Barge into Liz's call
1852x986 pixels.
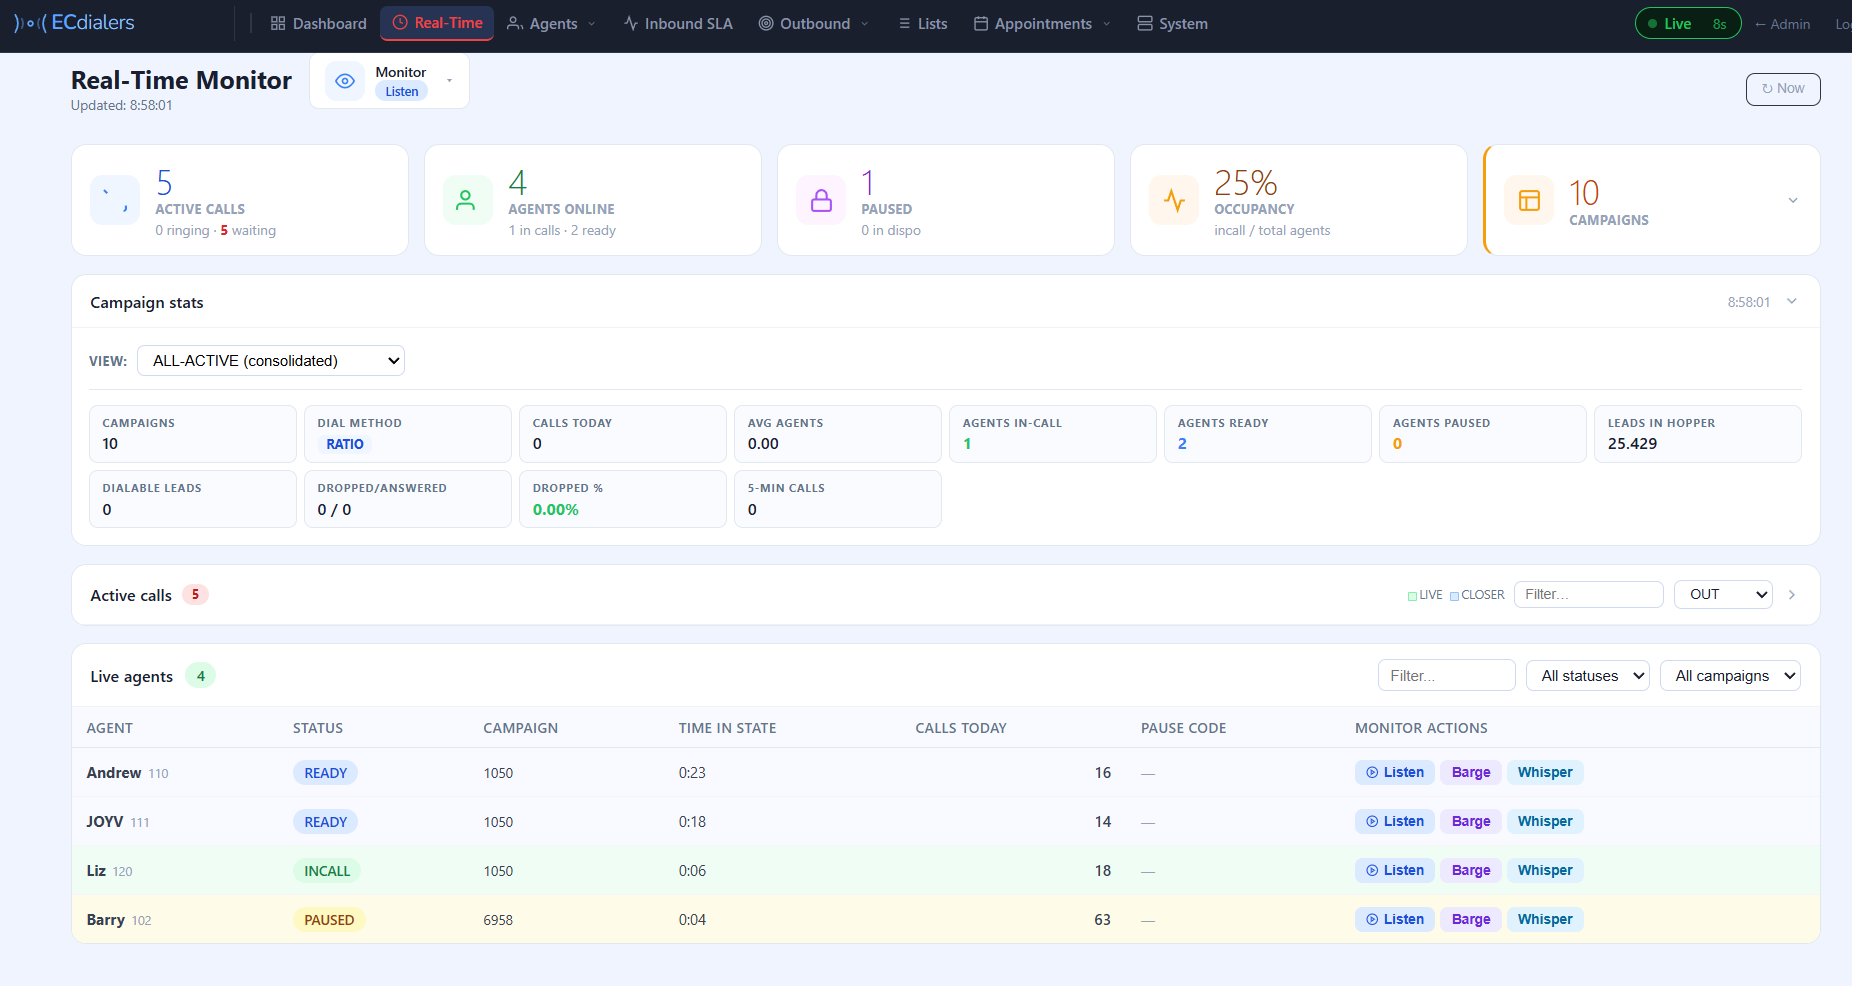tap(1471, 870)
